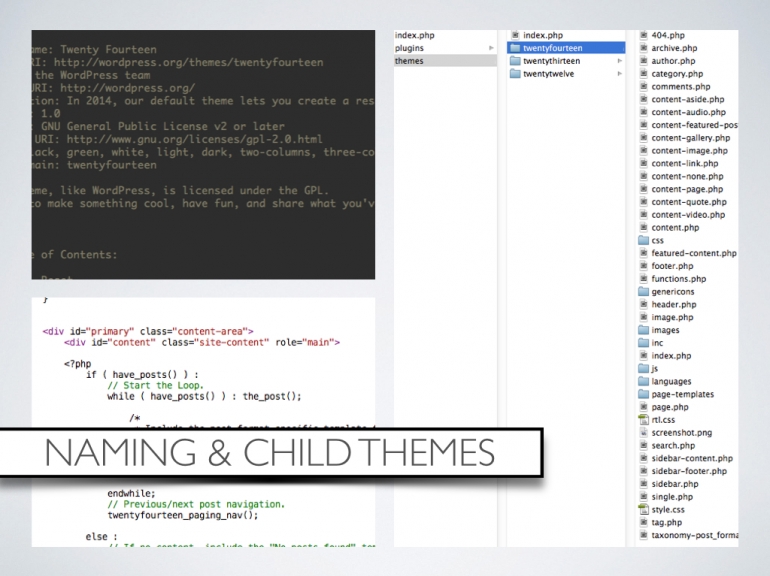Select featured-content.php in the file list
Viewport: 770px width, 576px height.
coord(693,253)
